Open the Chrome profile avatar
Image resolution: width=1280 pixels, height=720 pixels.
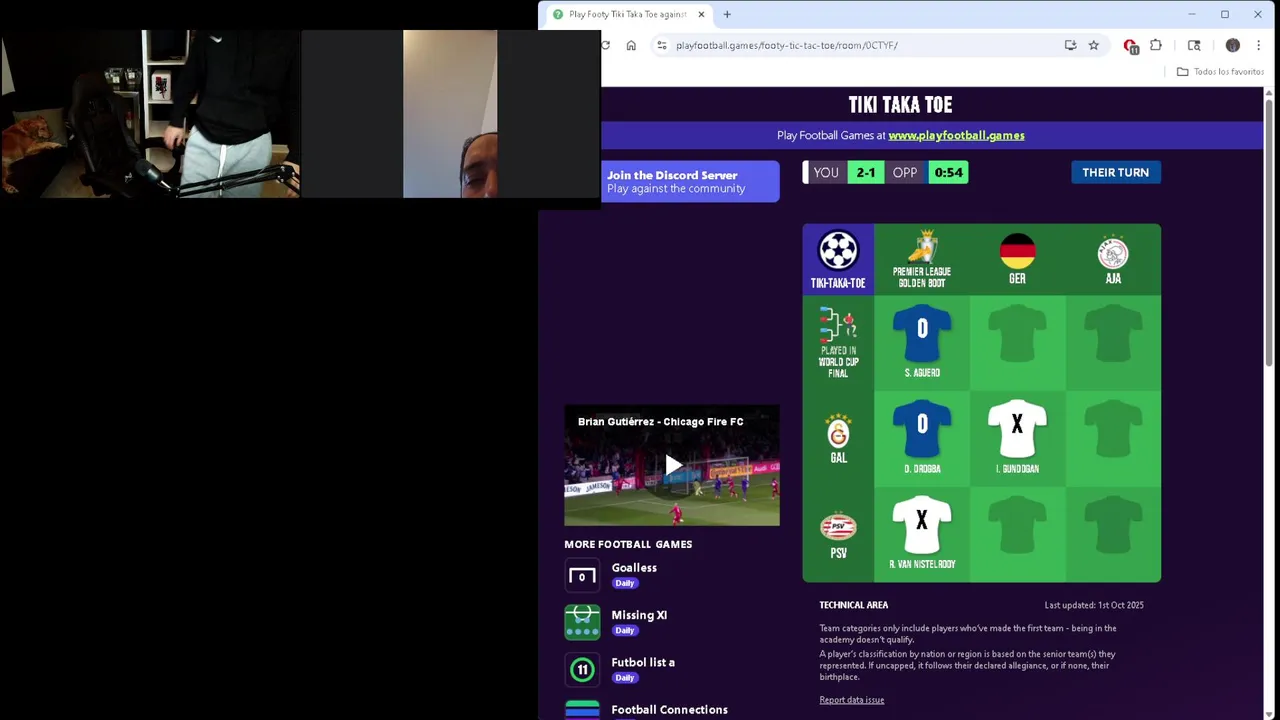click(x=1233, y=45)
